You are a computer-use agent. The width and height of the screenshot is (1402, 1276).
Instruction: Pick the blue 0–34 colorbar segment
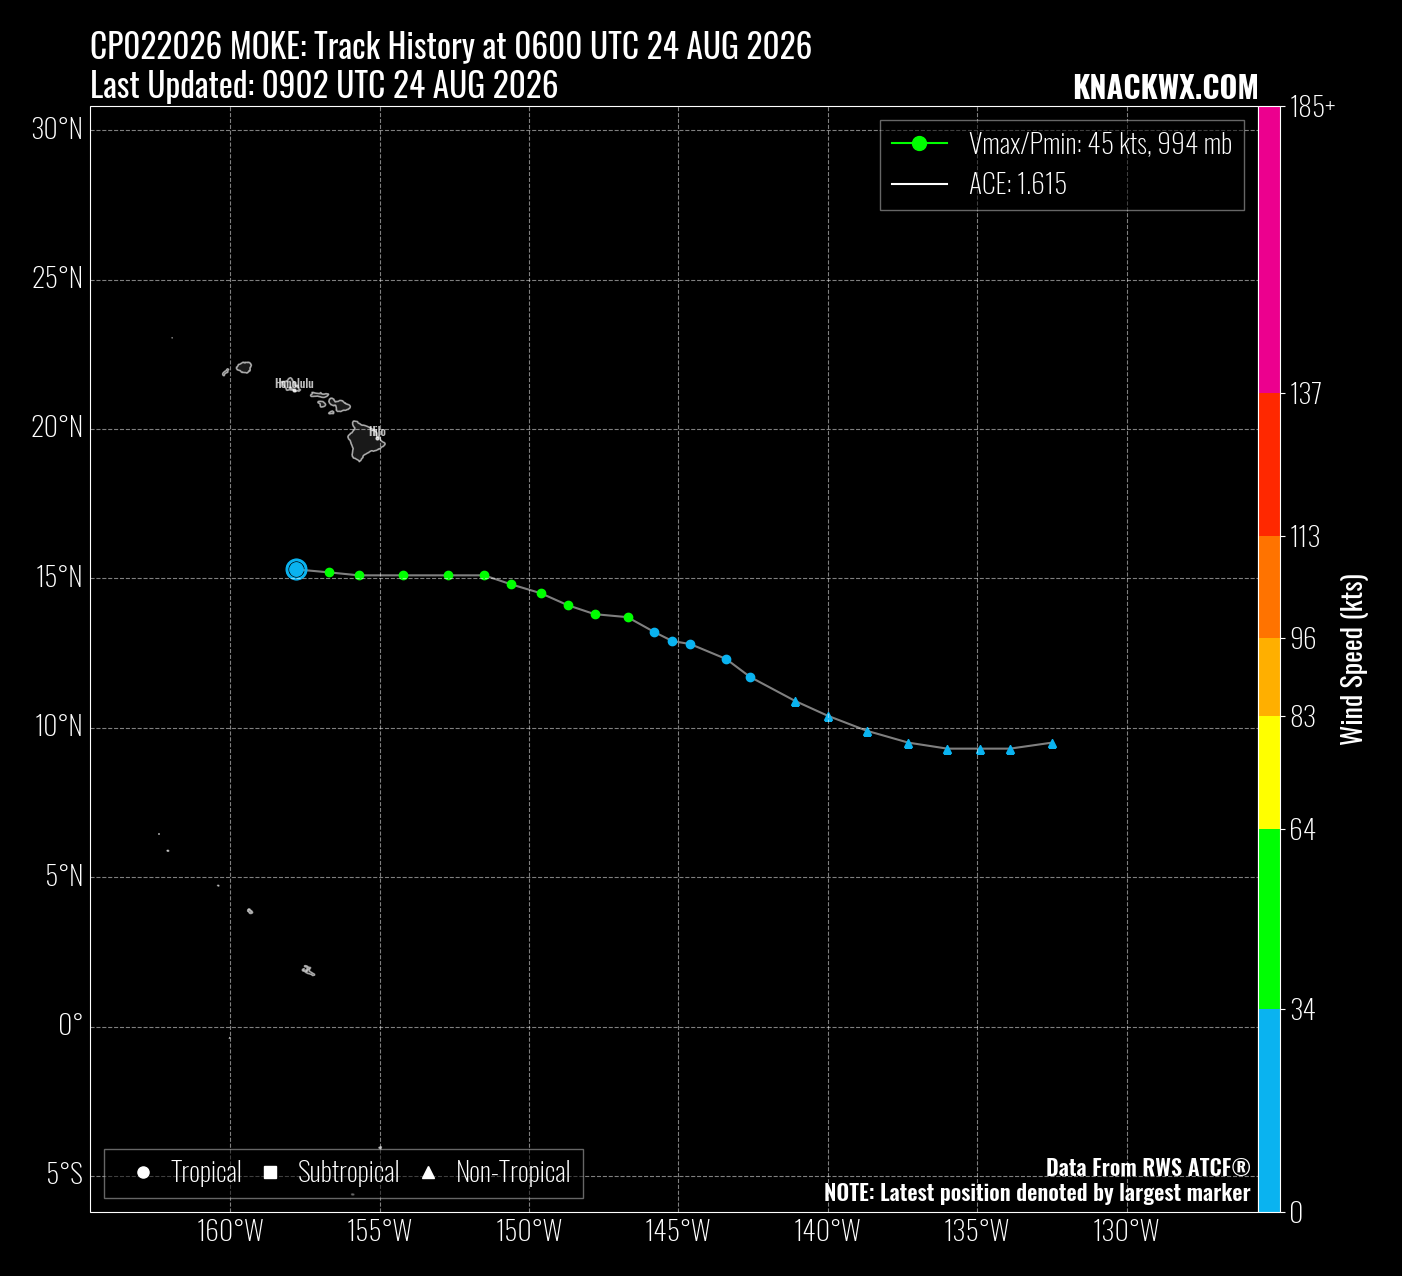point(1269,1111)
